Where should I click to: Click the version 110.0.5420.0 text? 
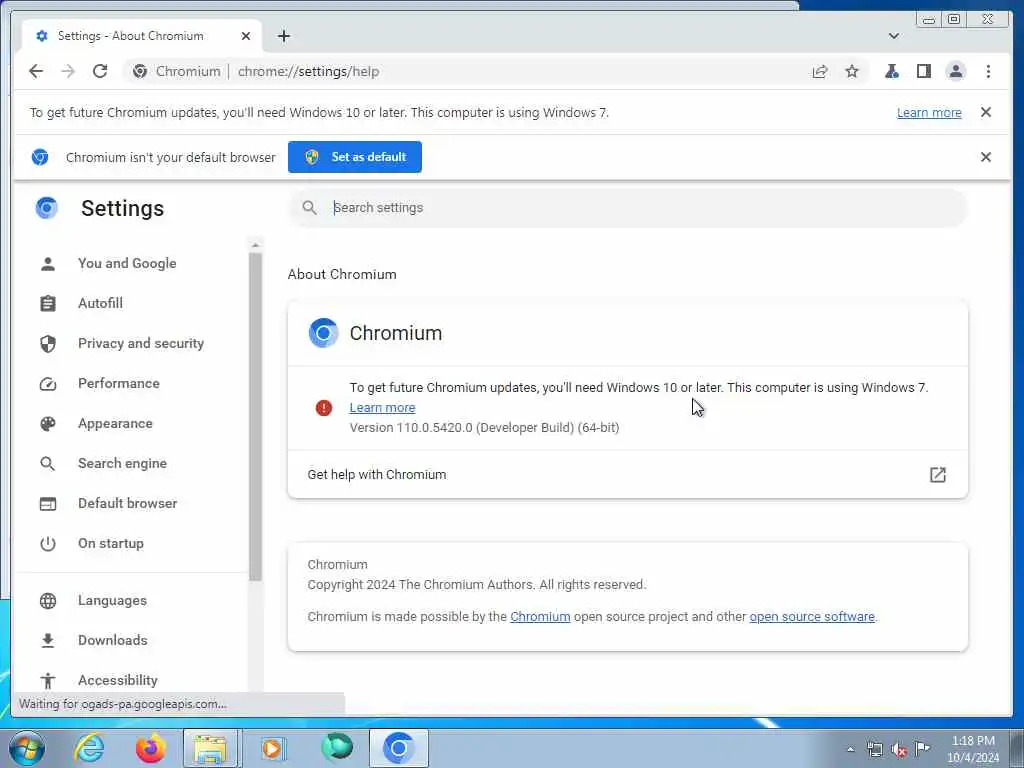(484, 428)
